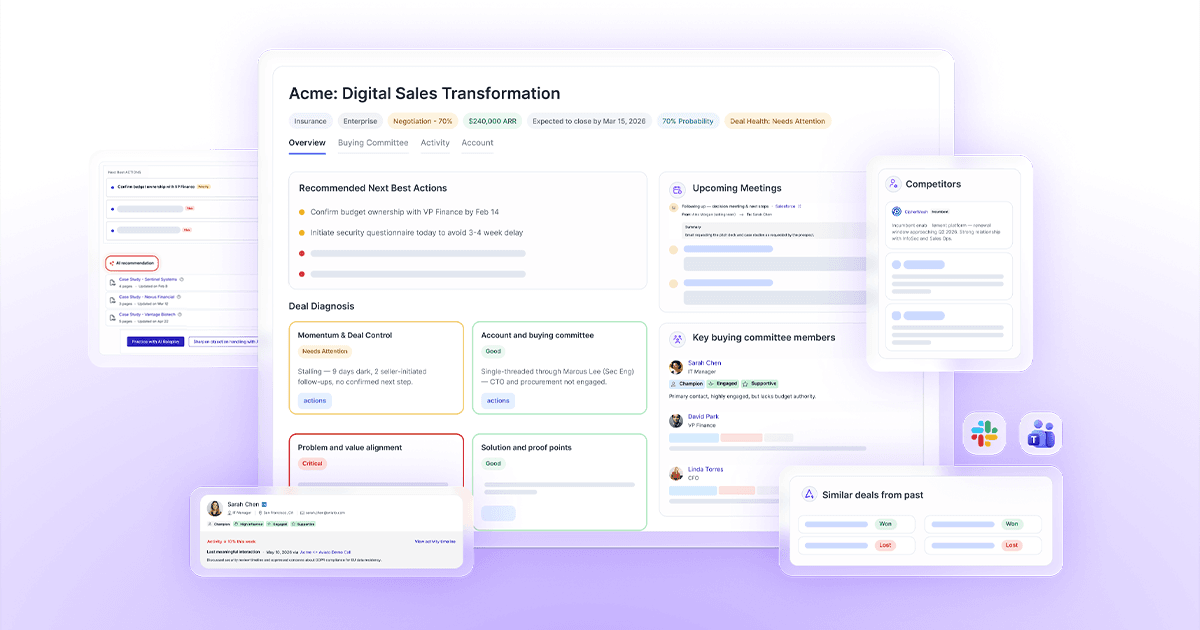Image resolution: width=1200 pixels, height=630 pixels.
Task: Click the AI recommendation badge
Action: (x=132, y=263)
